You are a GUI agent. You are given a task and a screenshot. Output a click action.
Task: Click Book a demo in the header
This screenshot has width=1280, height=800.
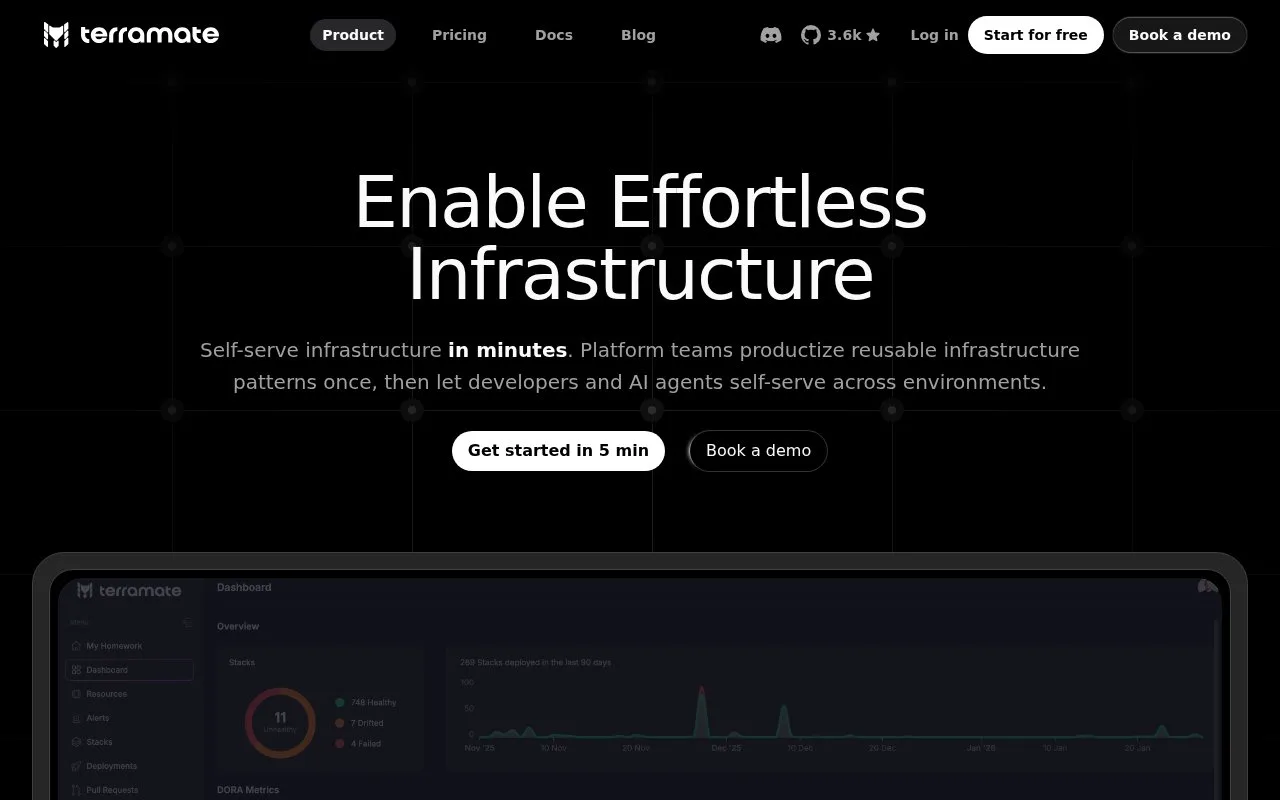(x=1180, y=35)
